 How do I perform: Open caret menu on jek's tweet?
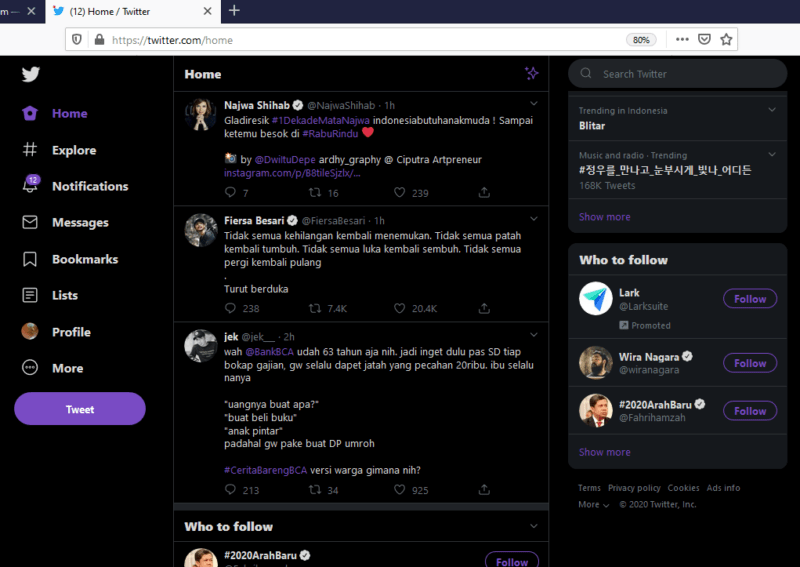point(534,335)
